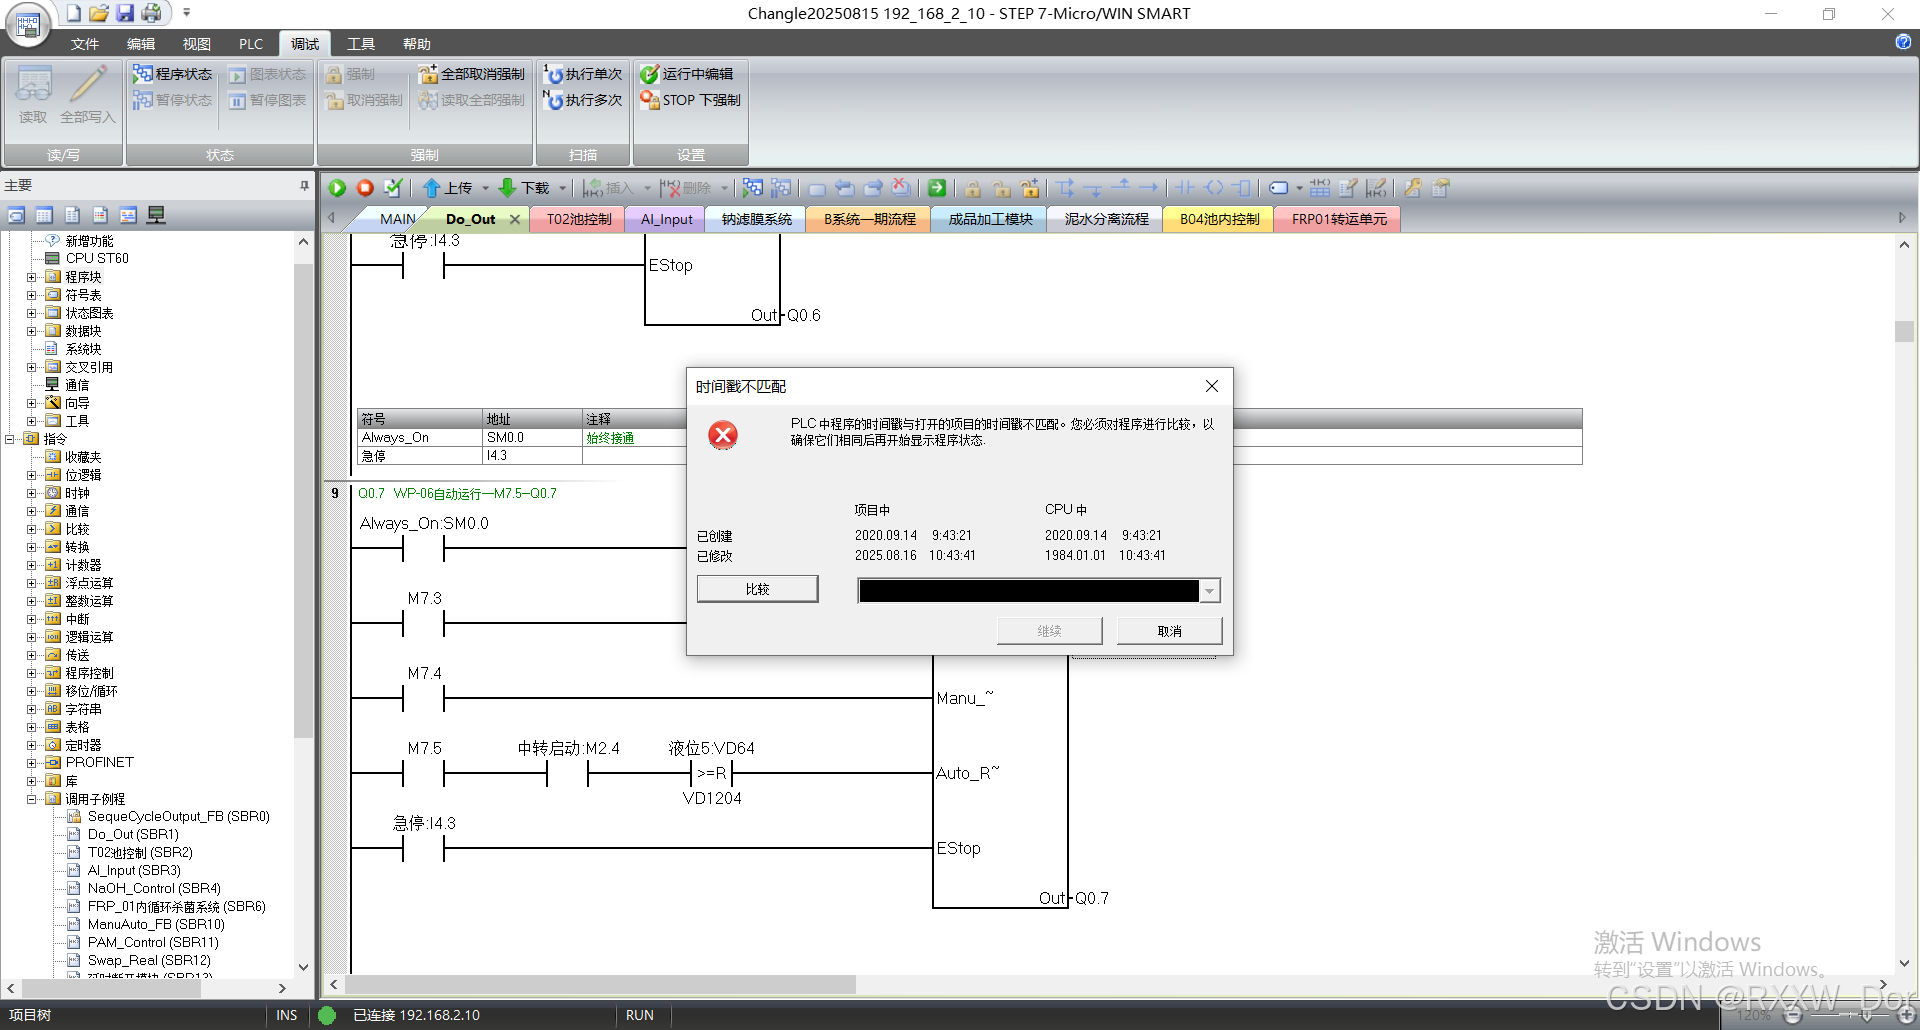Click the red STOP PLC toolbar icon
This screenshot has height=1030, width=1920.
(365, 188)
